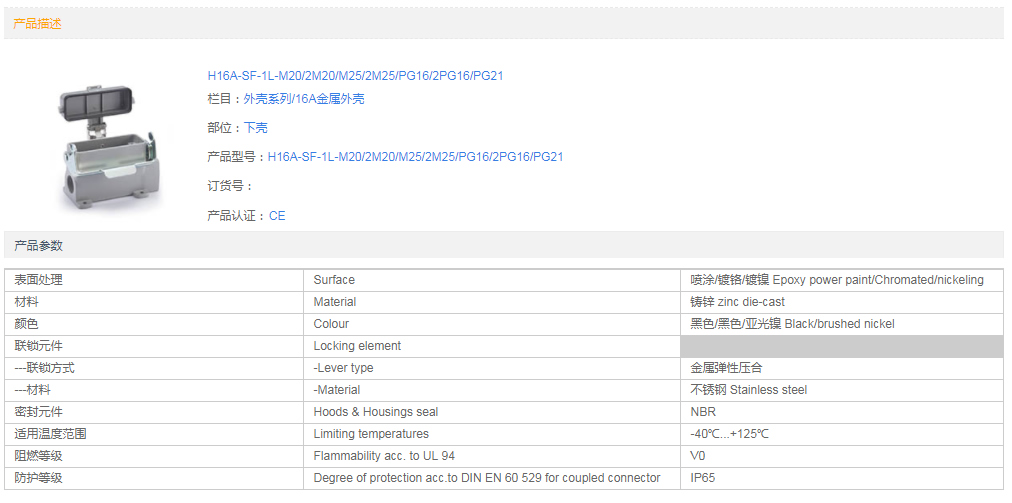Click the Black/brushed nickel colour value
This screenshot has width=1012, height=503.
pyautogui.click(x=792, y=324)
